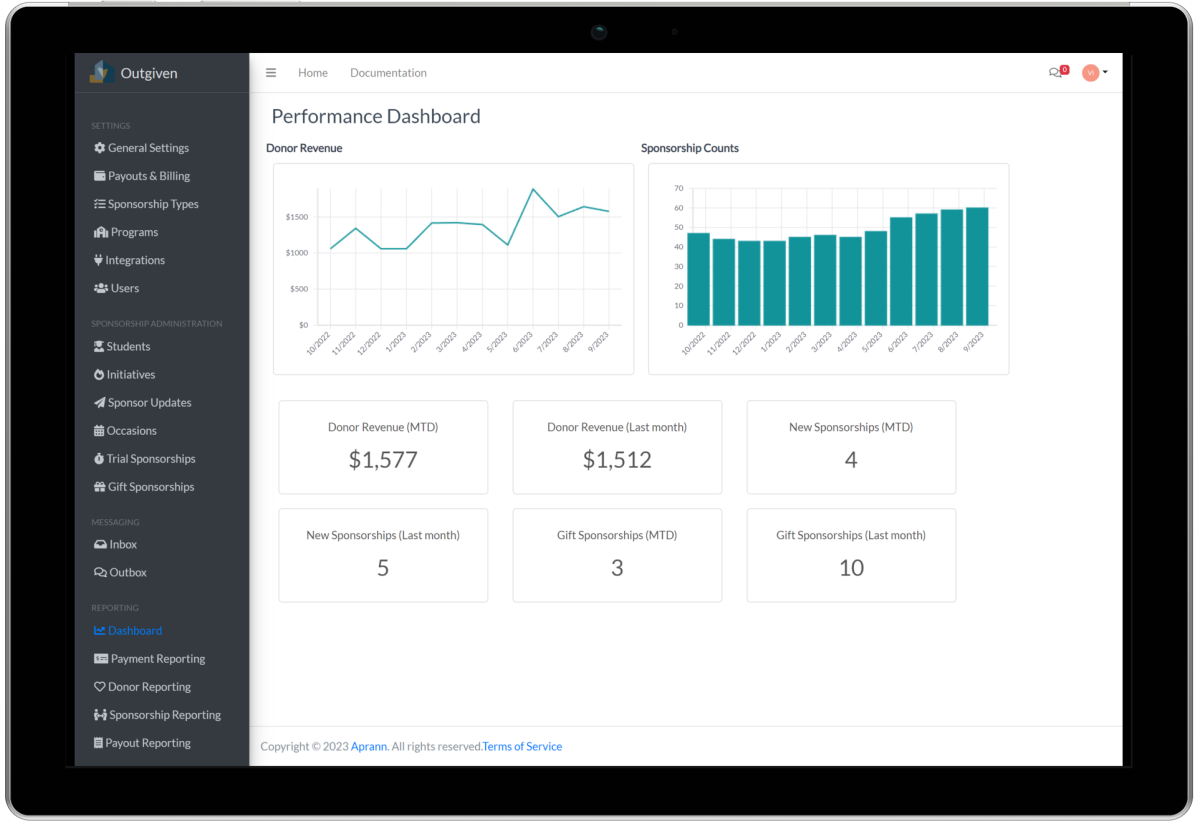Image resolution: width=1200 pixels, height=822 pixels.
Task: Click the Performance Dashboard heading
Action: pyautogui.click(x=376, y=116)
